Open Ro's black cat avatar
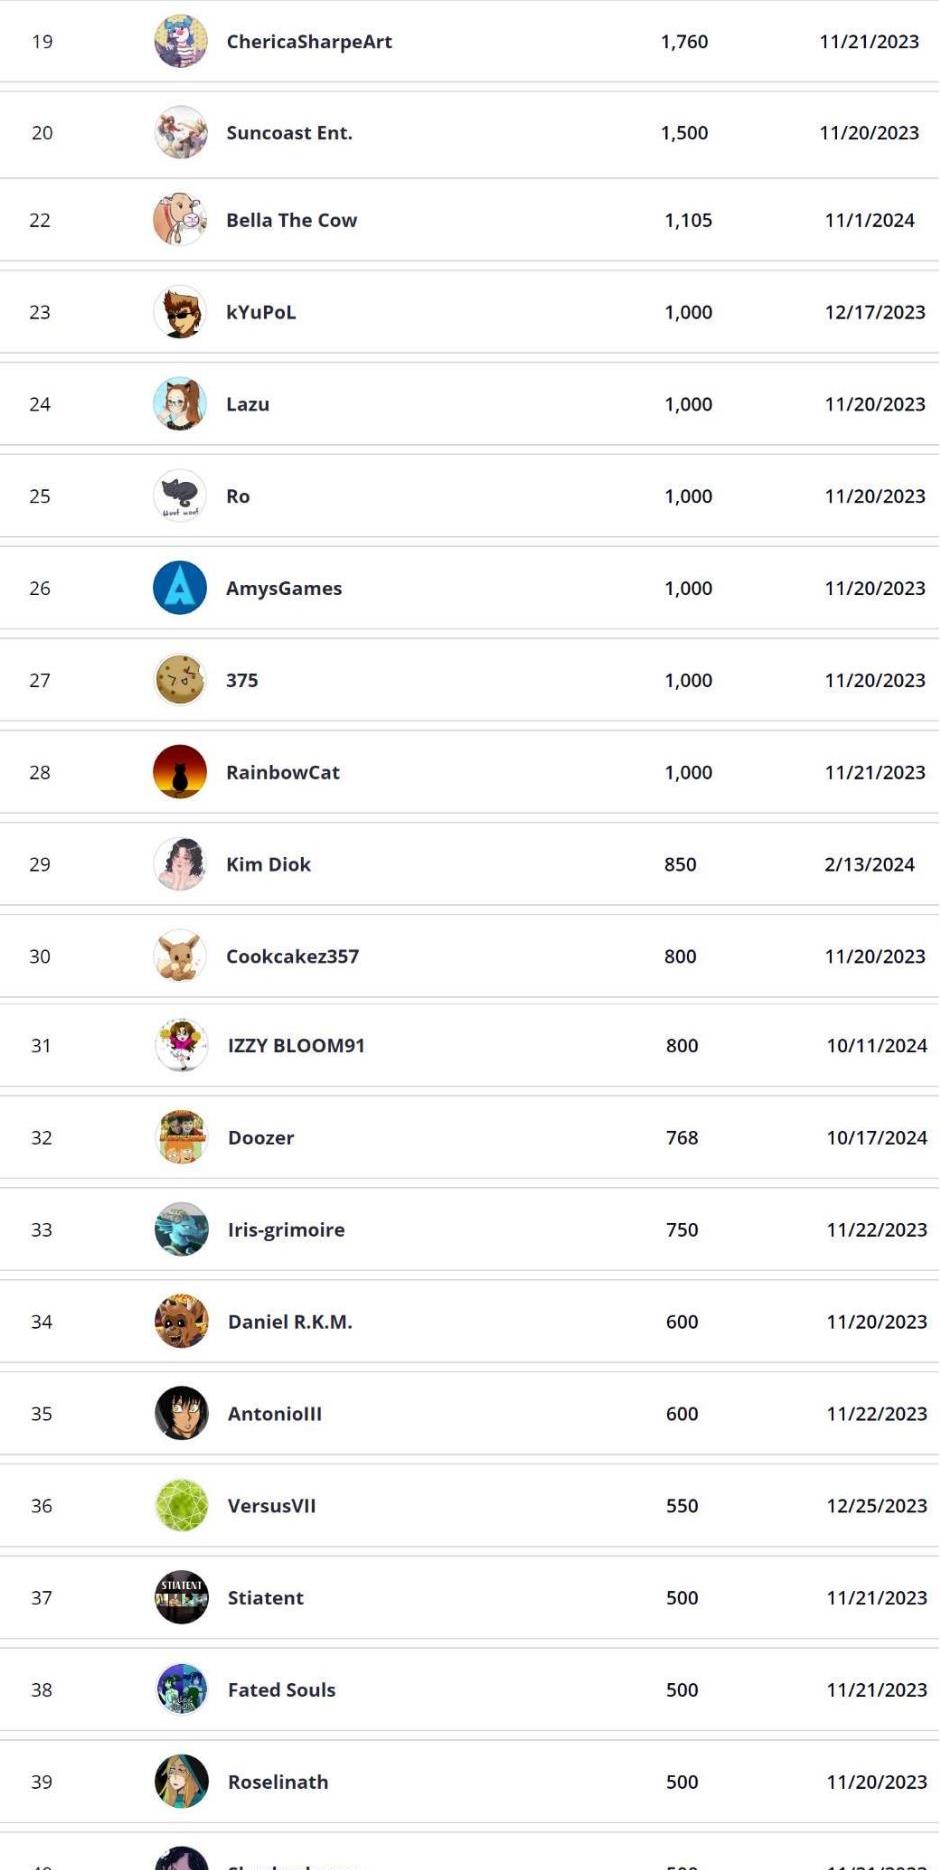This screenshot has width=940, height=1870. pos(180,496)
